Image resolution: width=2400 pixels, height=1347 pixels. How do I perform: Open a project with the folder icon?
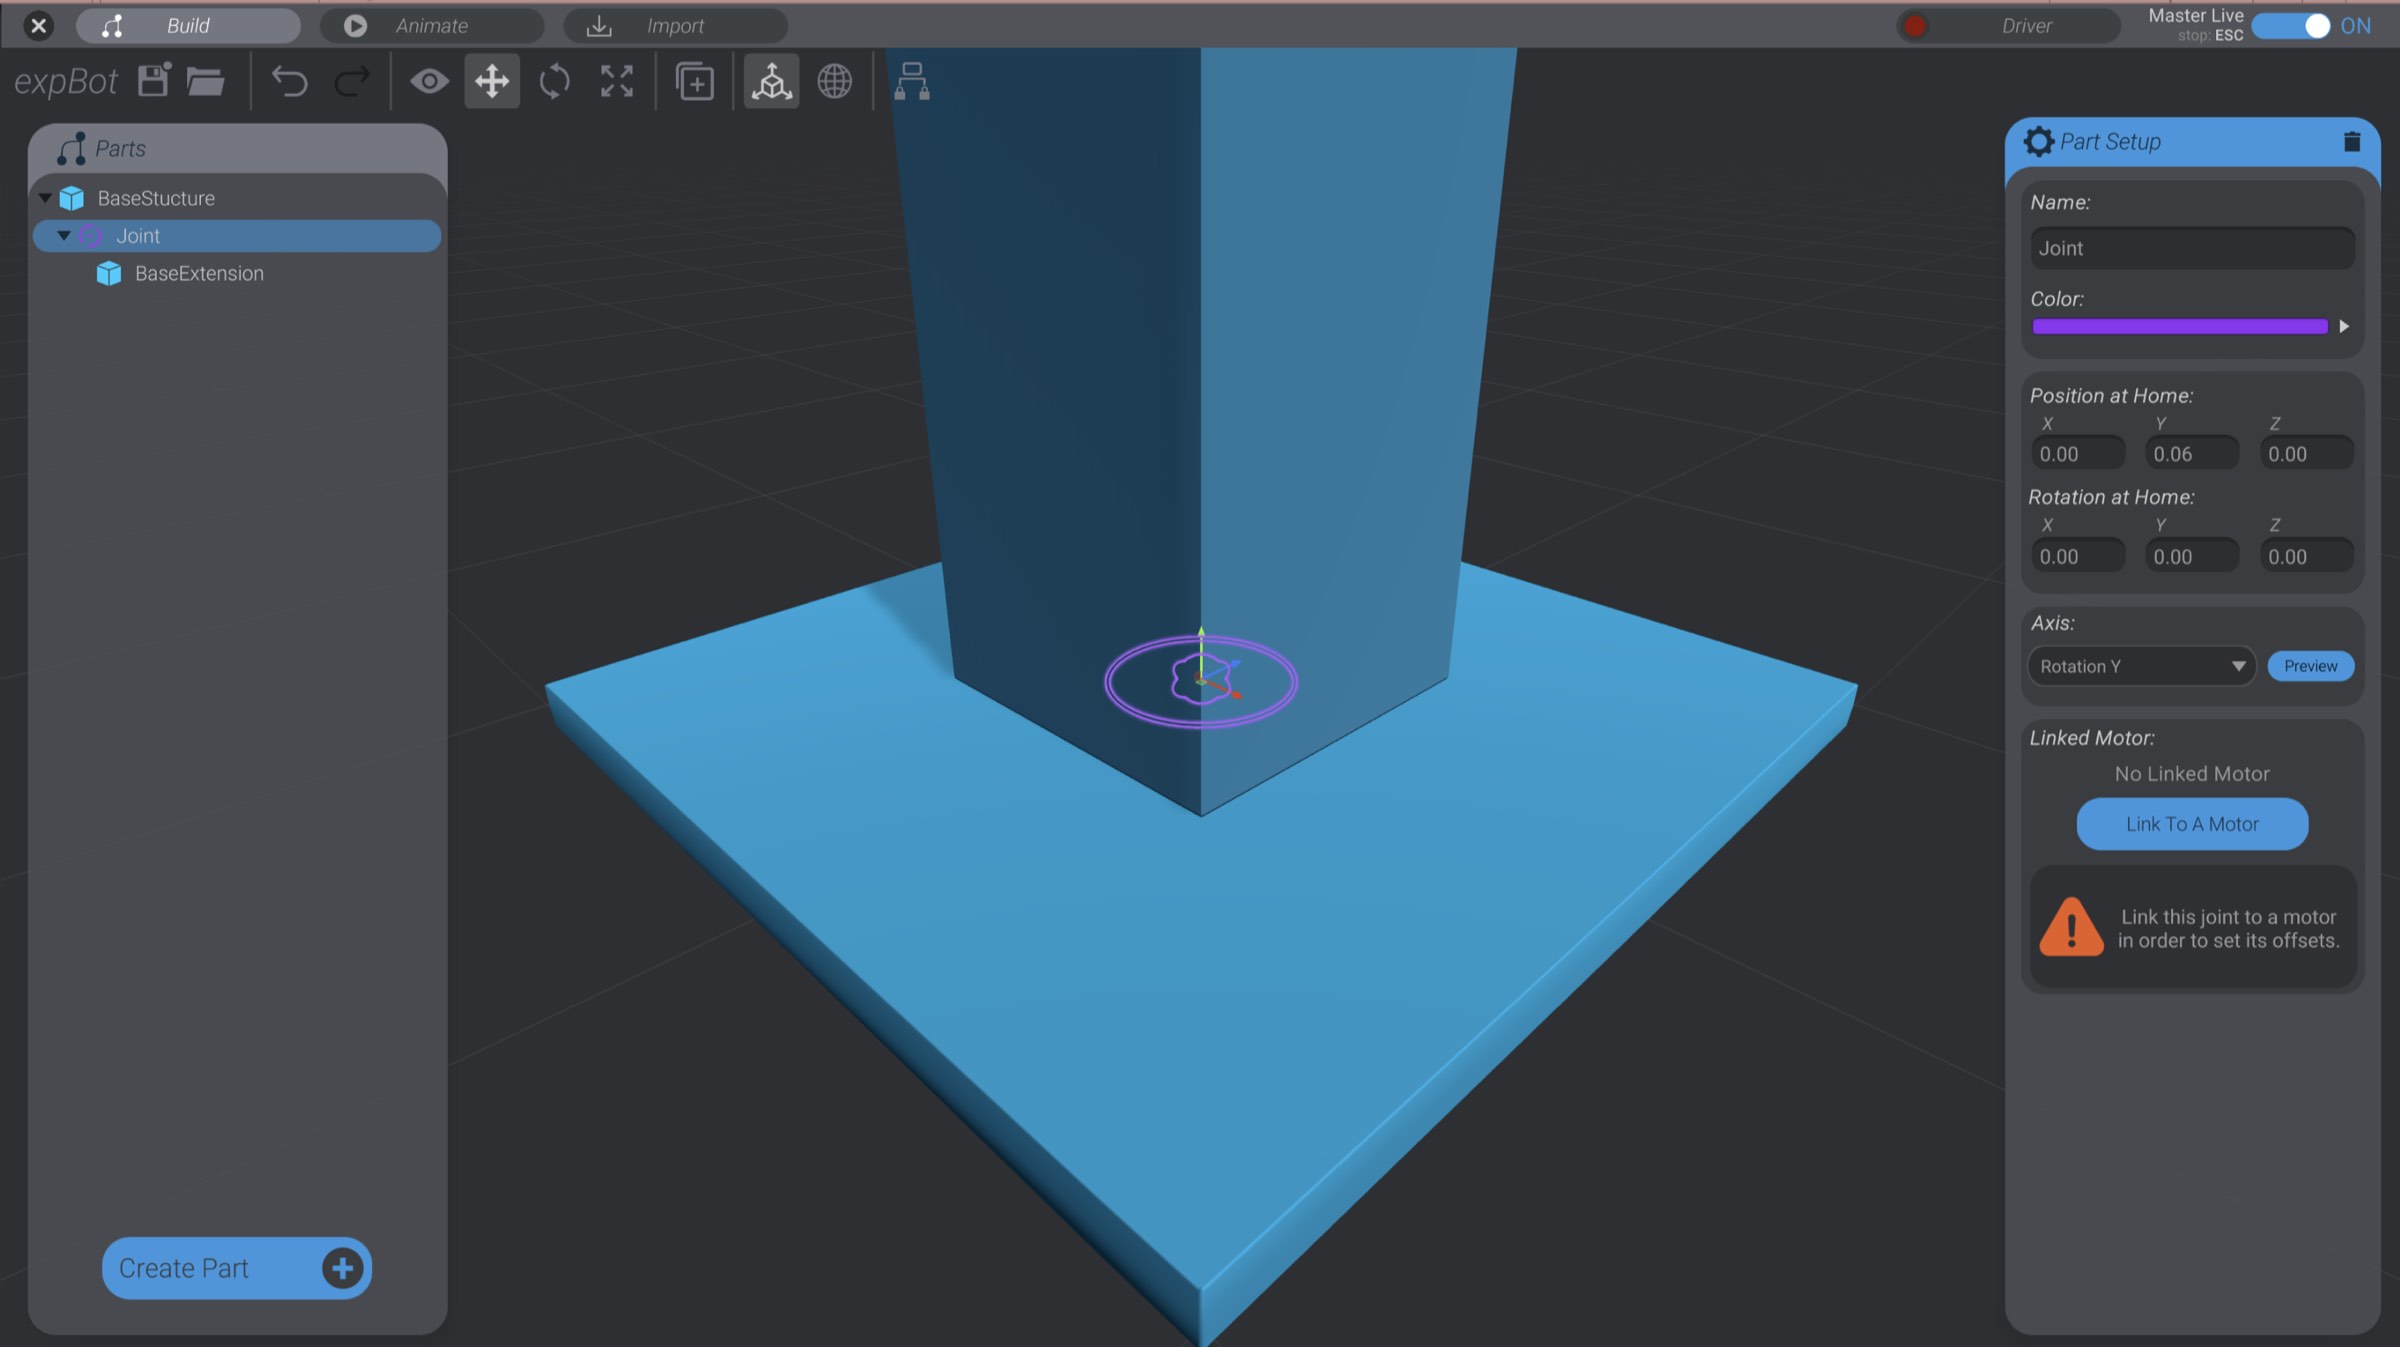pos(205,81)
